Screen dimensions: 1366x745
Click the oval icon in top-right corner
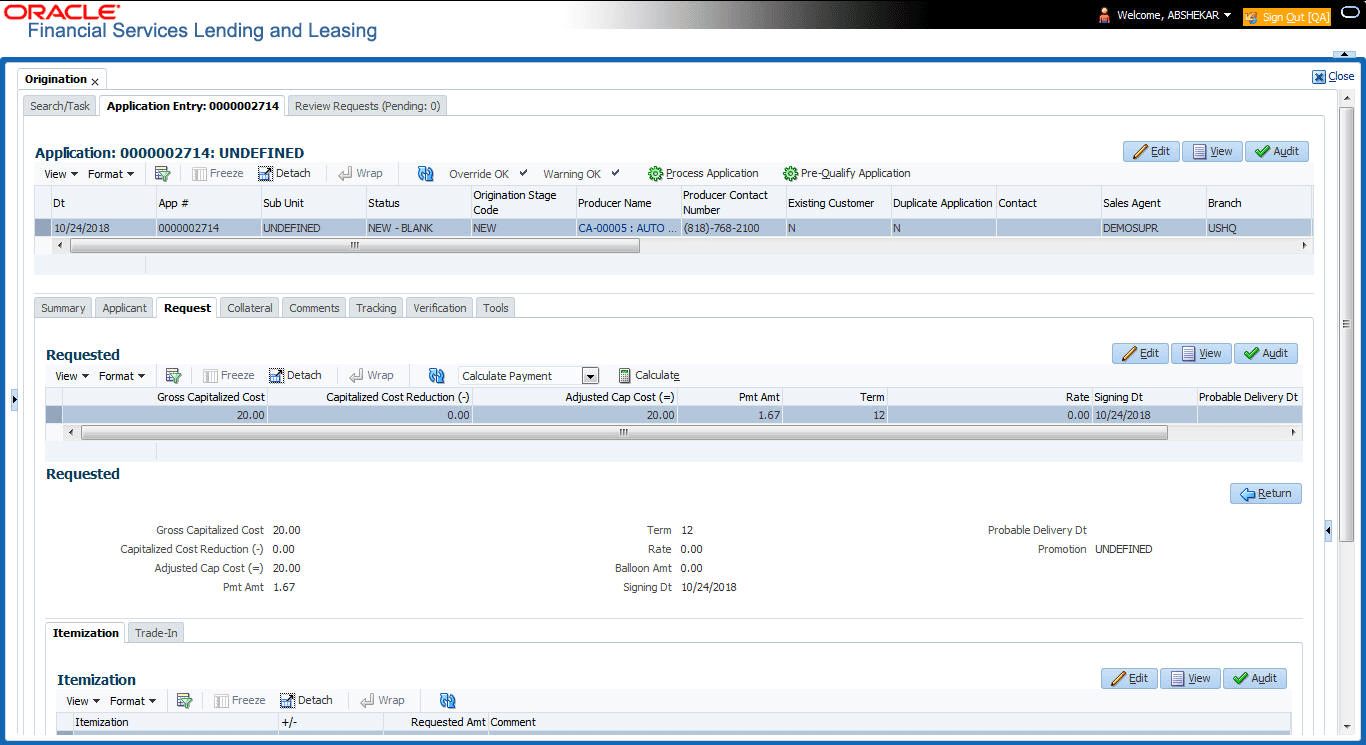coord(1350,14)
